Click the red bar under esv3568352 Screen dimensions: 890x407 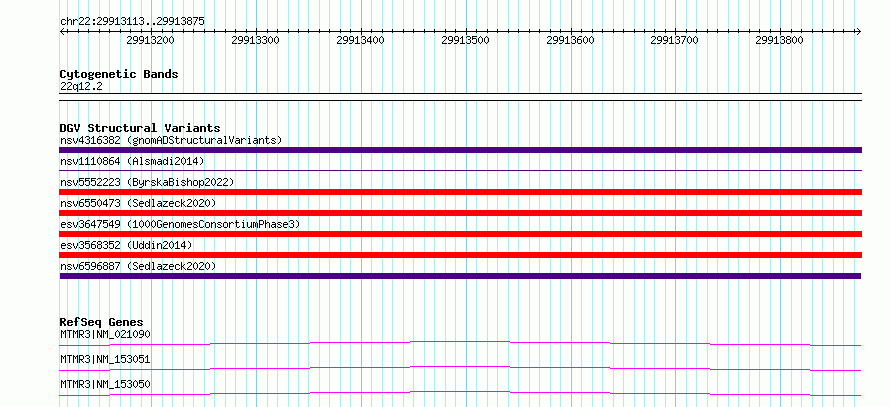pyautogui.click(x=460, y=255)
